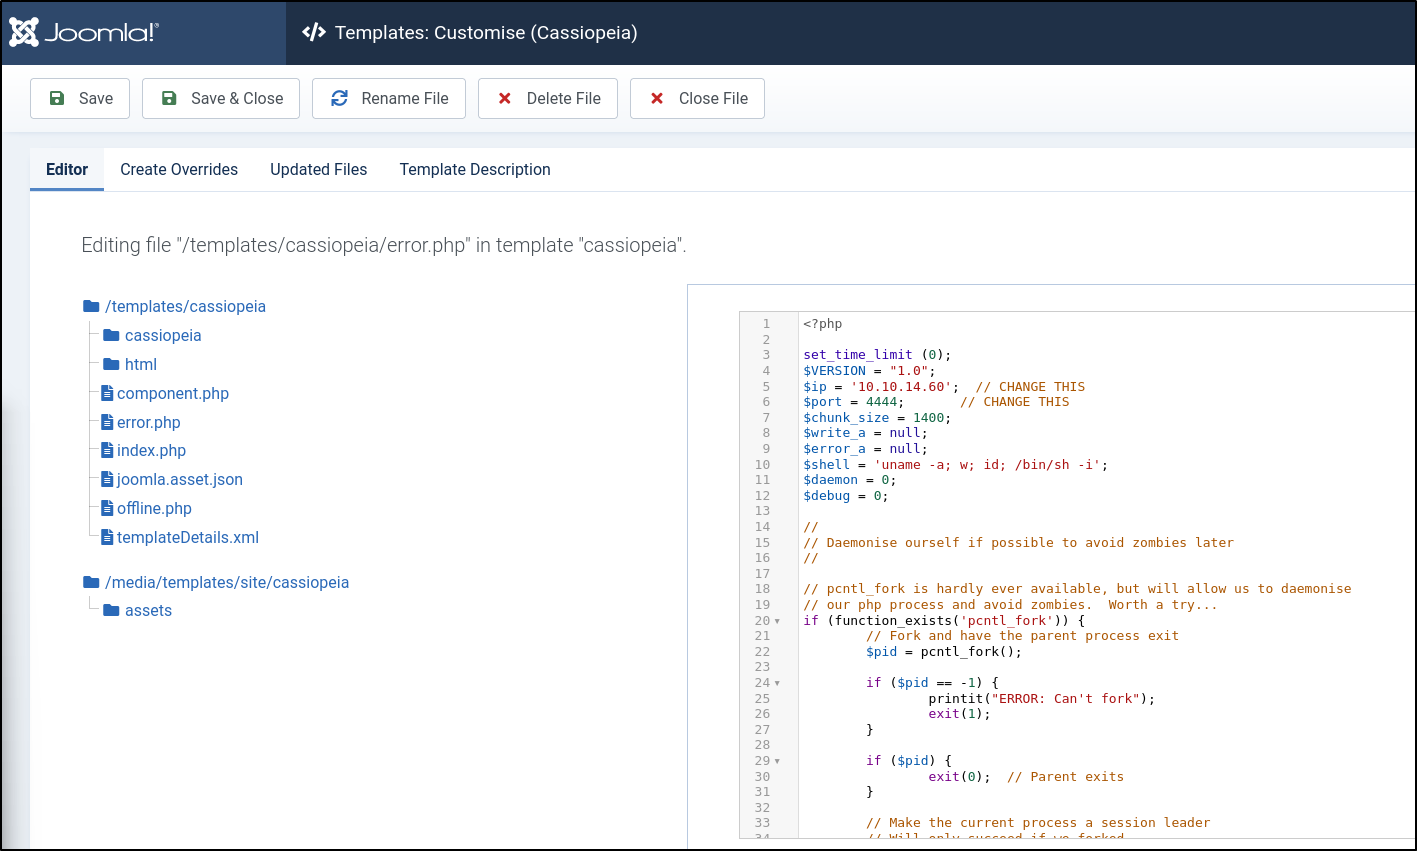View the Template Description tab
This screenshot has width=1417, height=851.
(475, 169)
